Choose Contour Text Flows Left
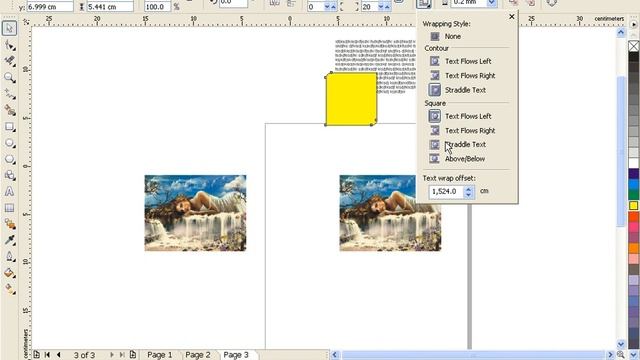This screenshot has width=640, height=360. [460, 61]
